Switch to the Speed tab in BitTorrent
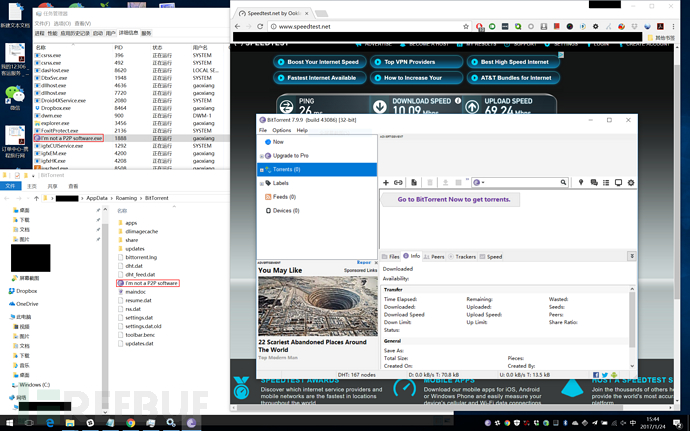690x431 pixels. (x=491, y=256)
